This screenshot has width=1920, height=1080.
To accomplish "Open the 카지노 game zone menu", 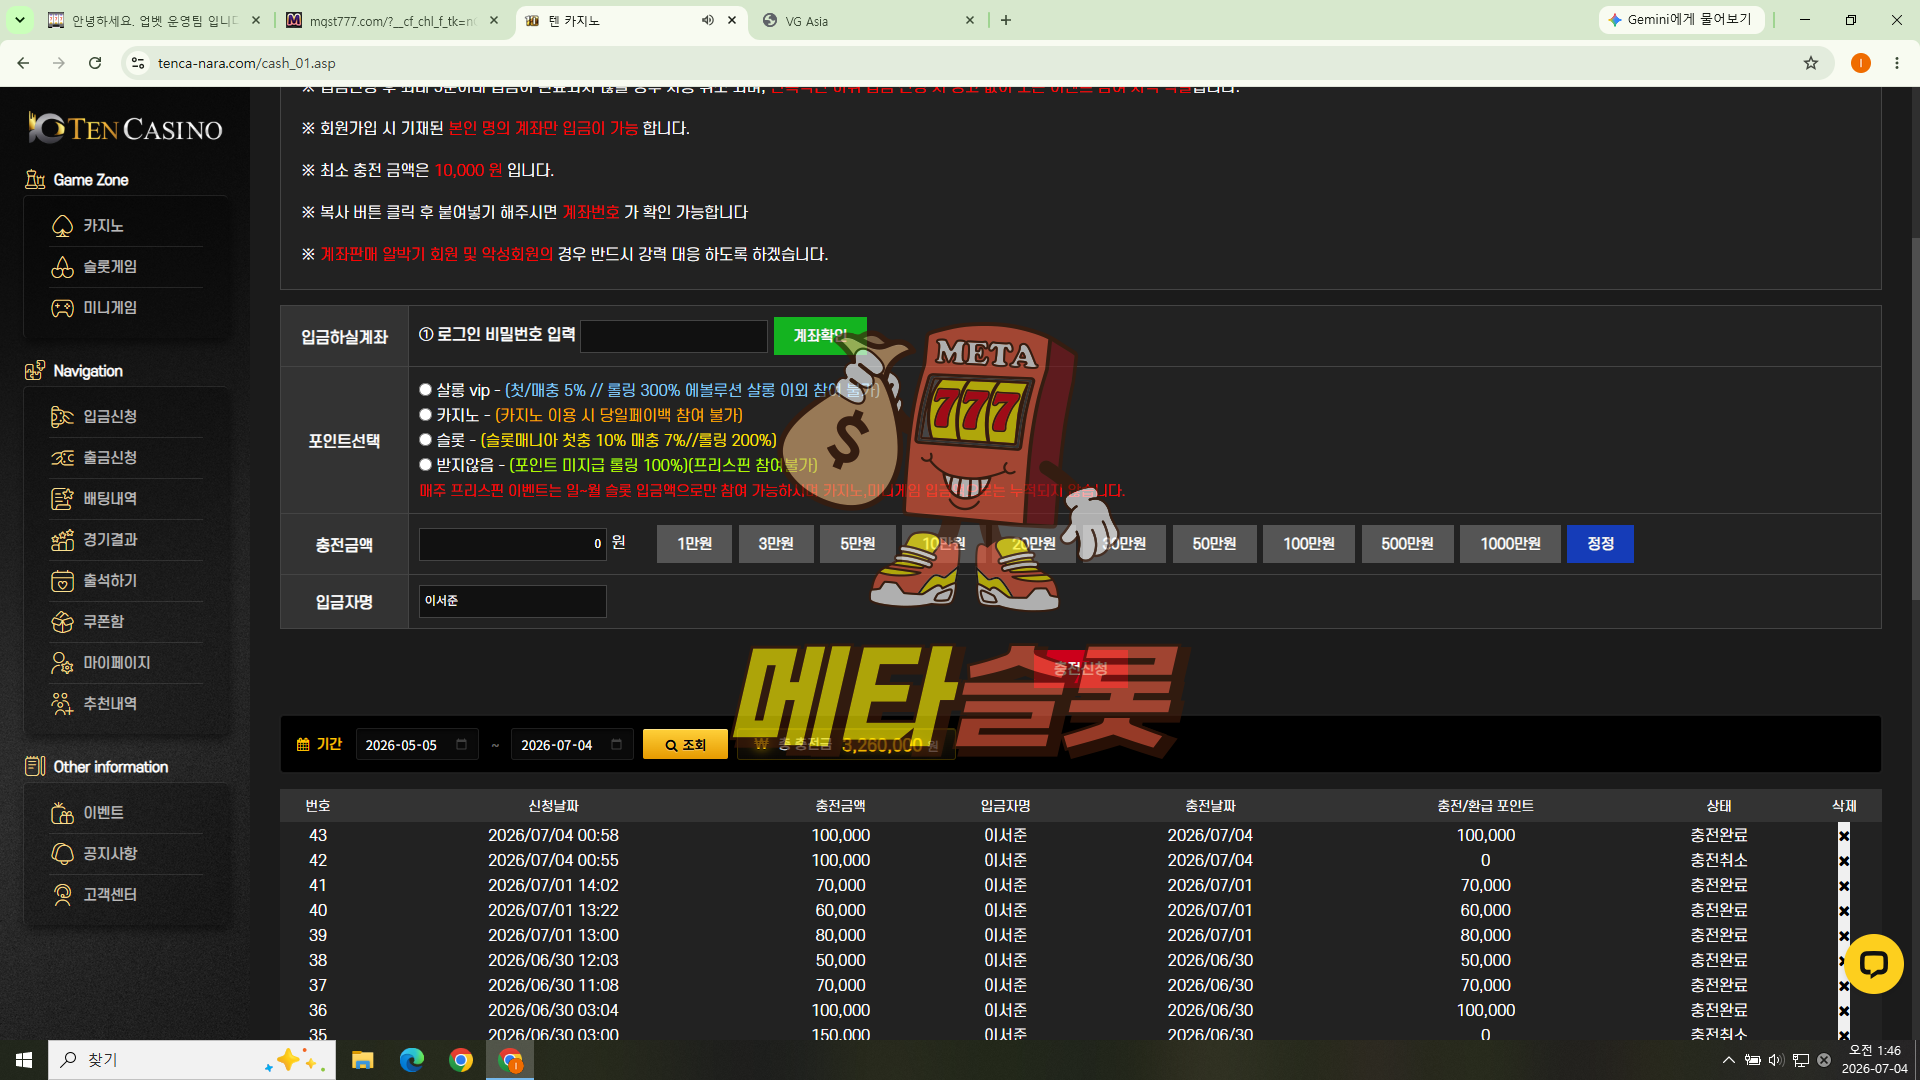I will pos(103,226).
